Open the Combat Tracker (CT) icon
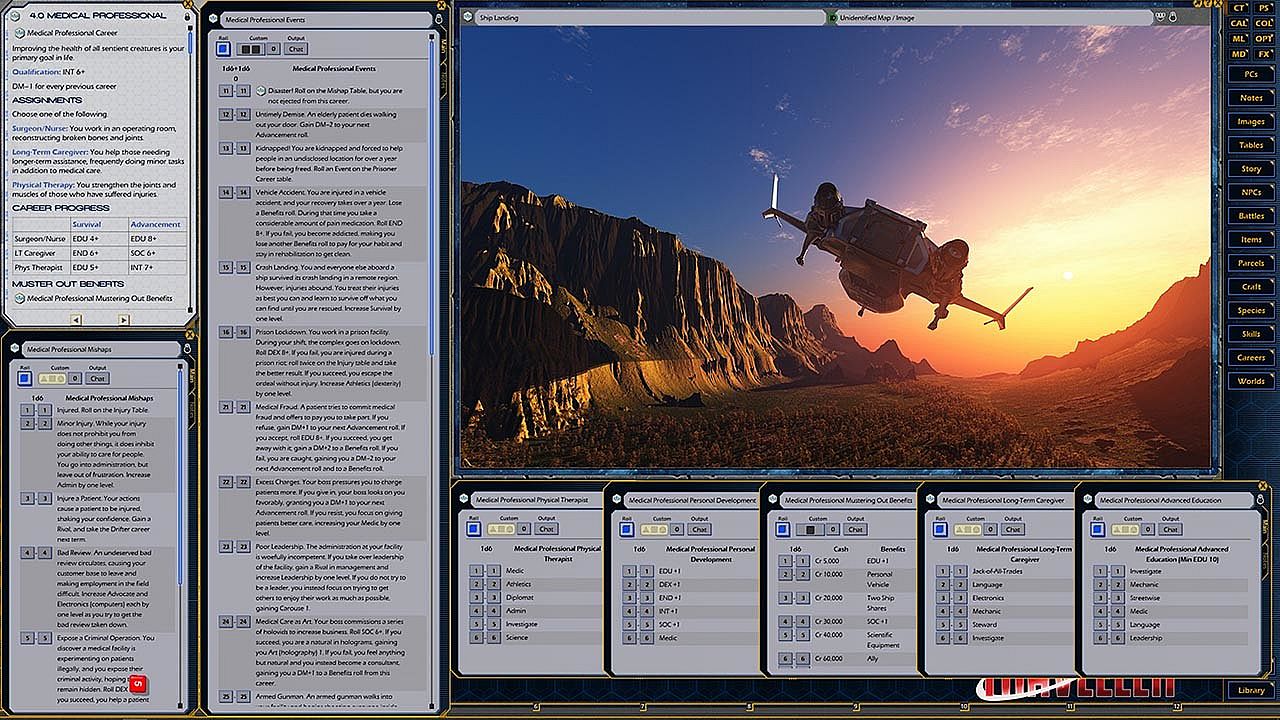The width and height of the screenshot is (1280, 720). 1240,8
